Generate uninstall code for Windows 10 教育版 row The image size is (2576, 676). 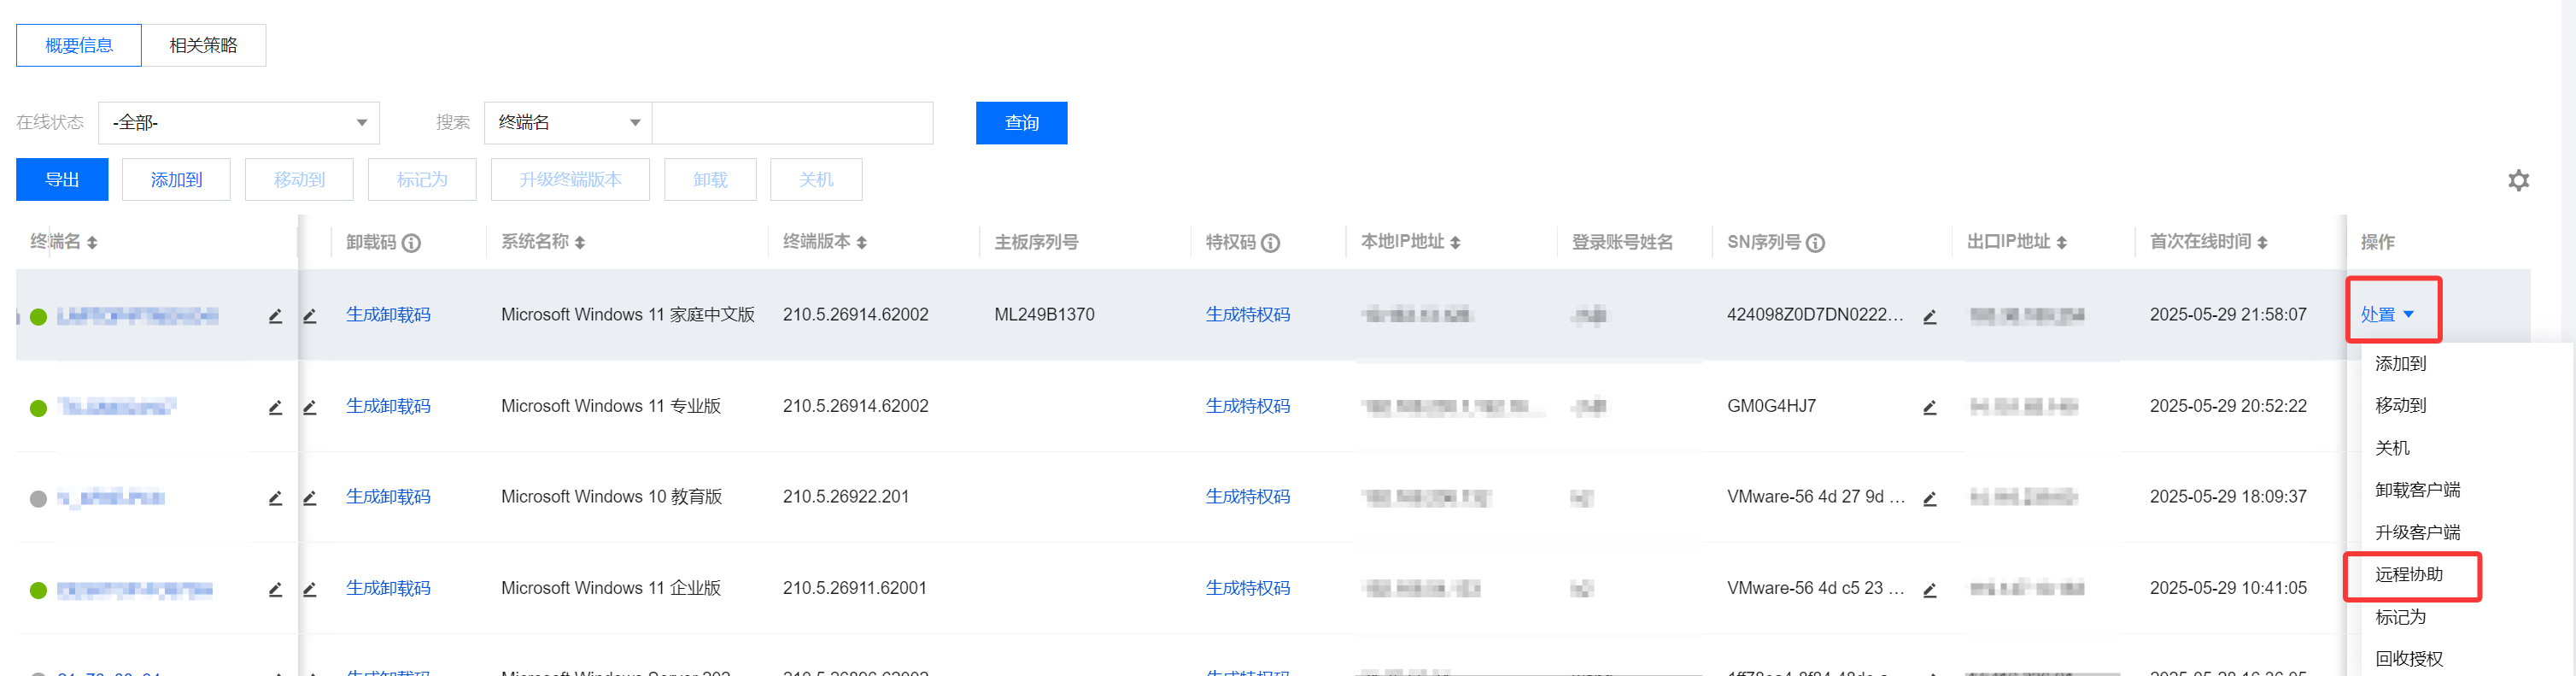(388, 497)
